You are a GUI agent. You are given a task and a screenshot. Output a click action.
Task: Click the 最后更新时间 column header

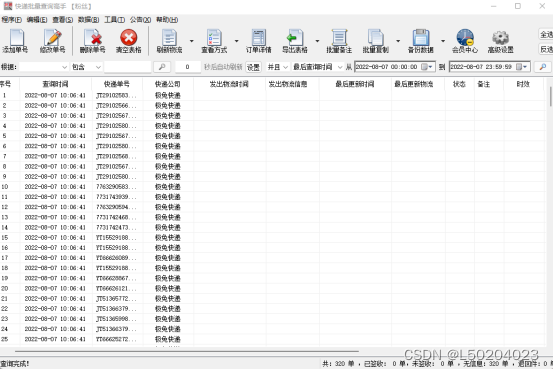(355, 84)
